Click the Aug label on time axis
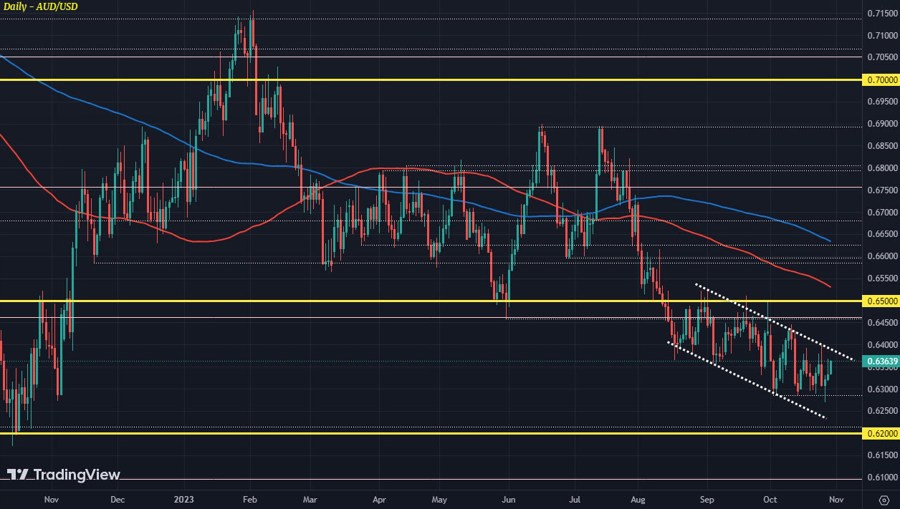The image size is (900, 509). click(x=638, y=500)
